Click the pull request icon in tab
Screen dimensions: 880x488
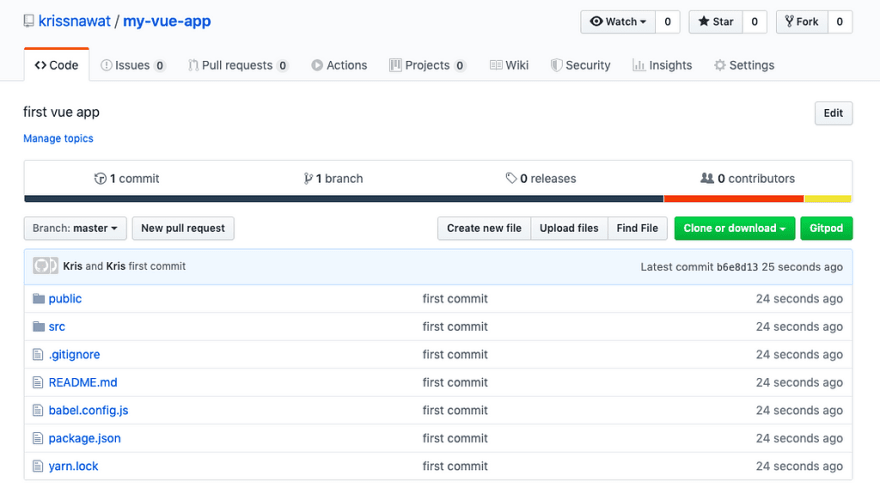point(193,65)
